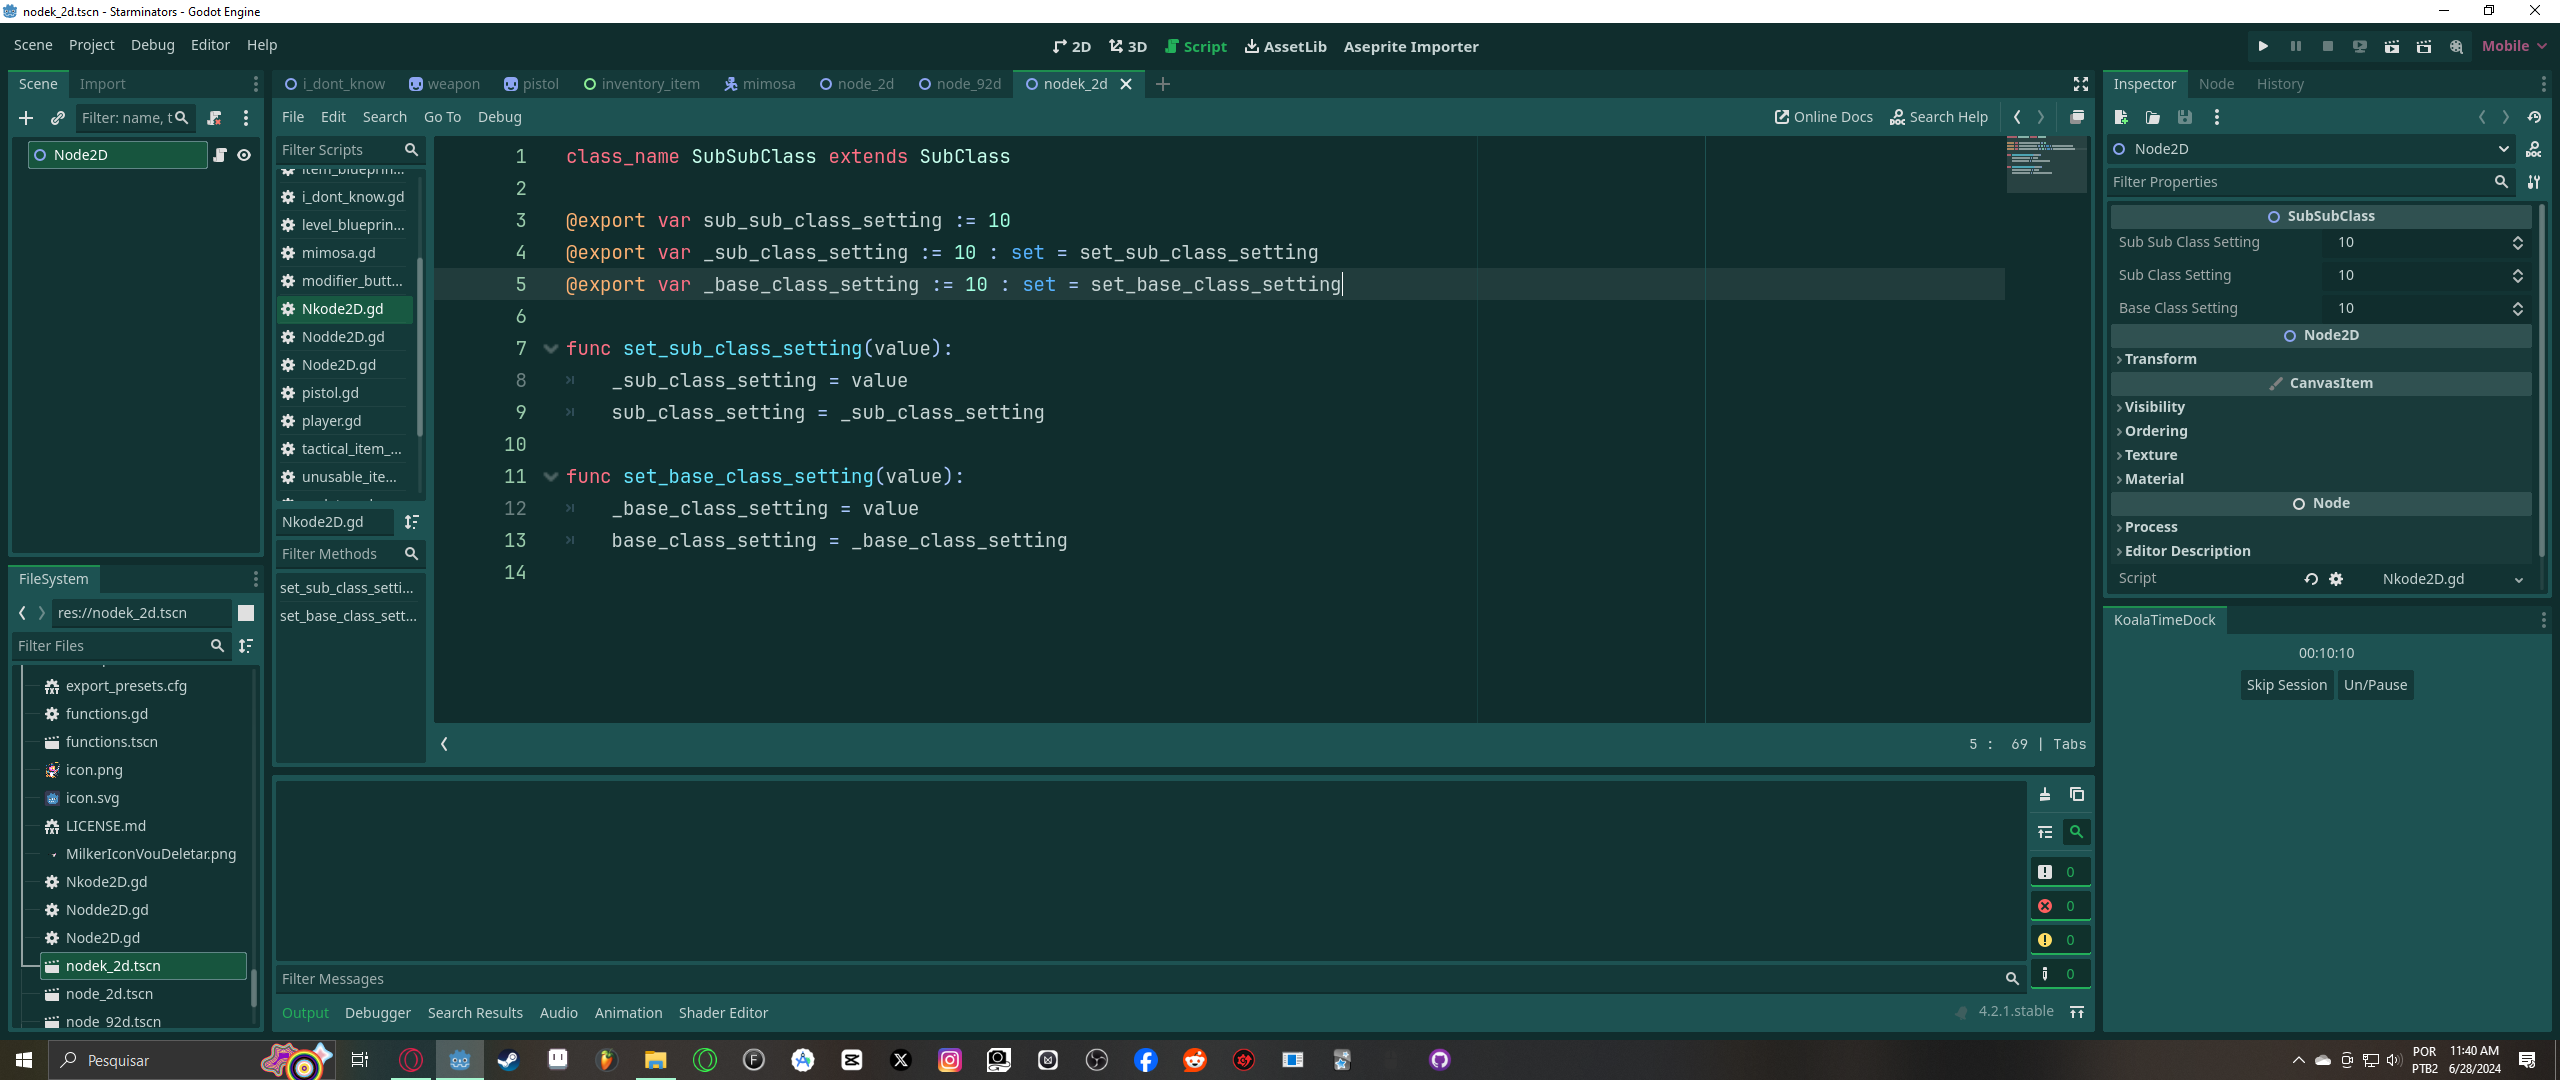
Task: Switch to the 2D workspace
Action: 1072,46
